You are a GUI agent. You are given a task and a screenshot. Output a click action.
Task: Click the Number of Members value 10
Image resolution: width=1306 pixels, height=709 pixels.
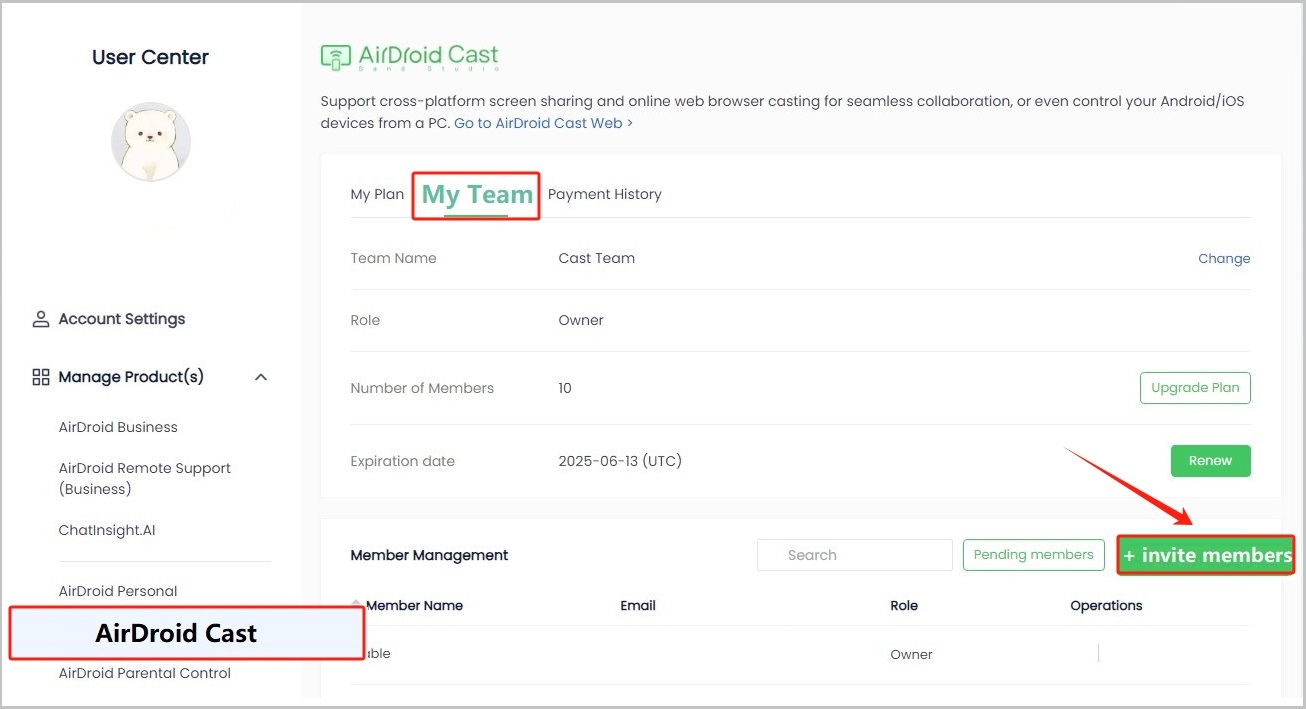click(565, 388)
